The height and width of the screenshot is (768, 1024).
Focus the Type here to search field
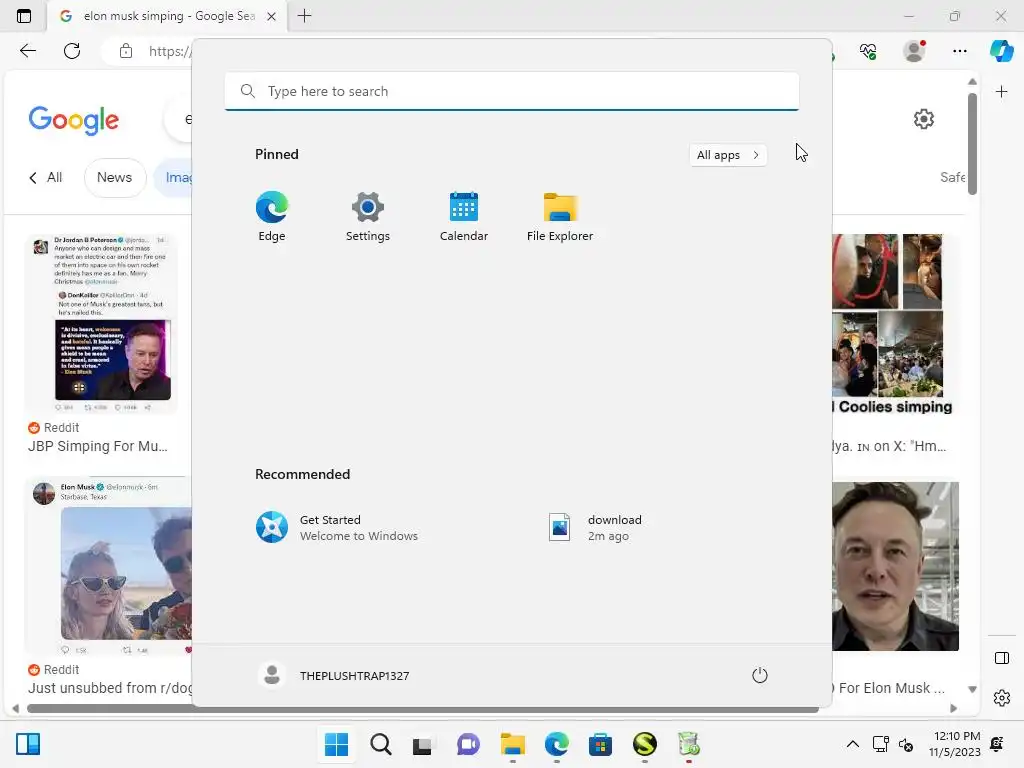coord(511,91)
